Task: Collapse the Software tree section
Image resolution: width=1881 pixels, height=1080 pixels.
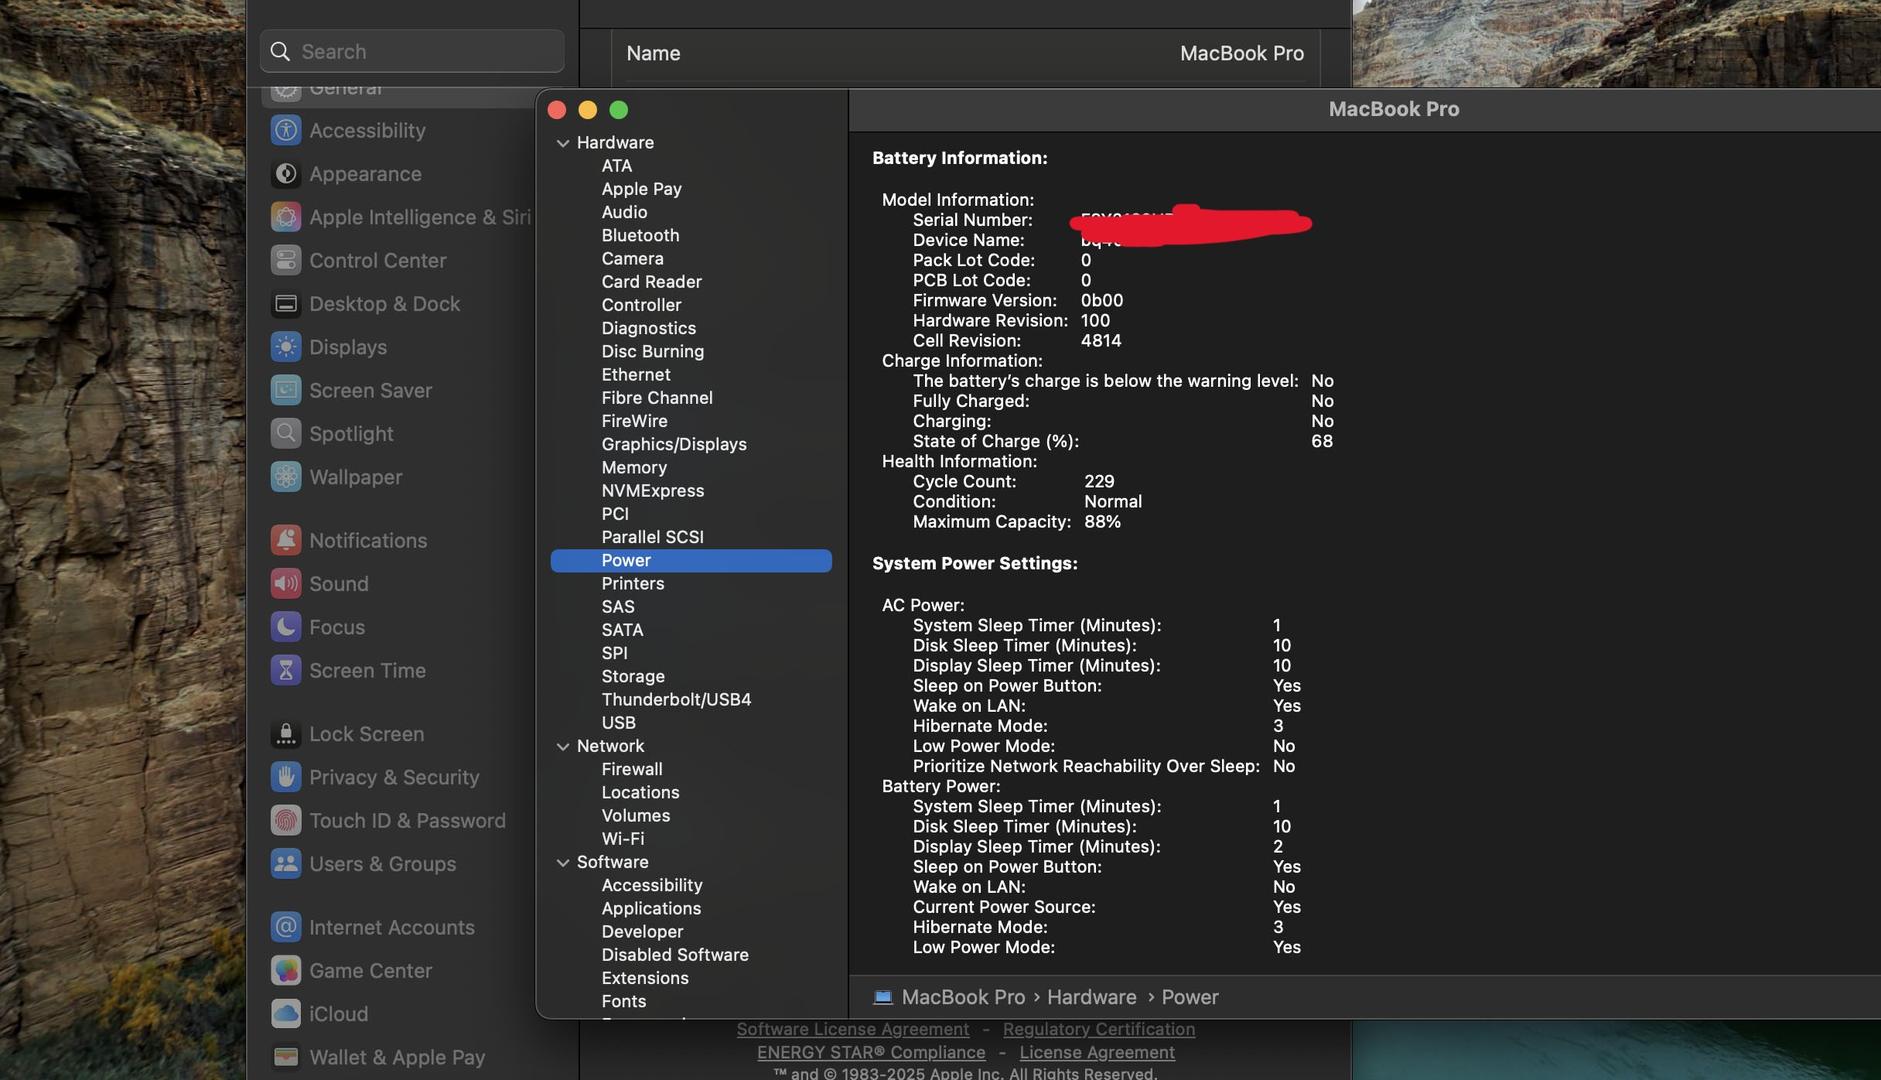Action: [563, 862]
